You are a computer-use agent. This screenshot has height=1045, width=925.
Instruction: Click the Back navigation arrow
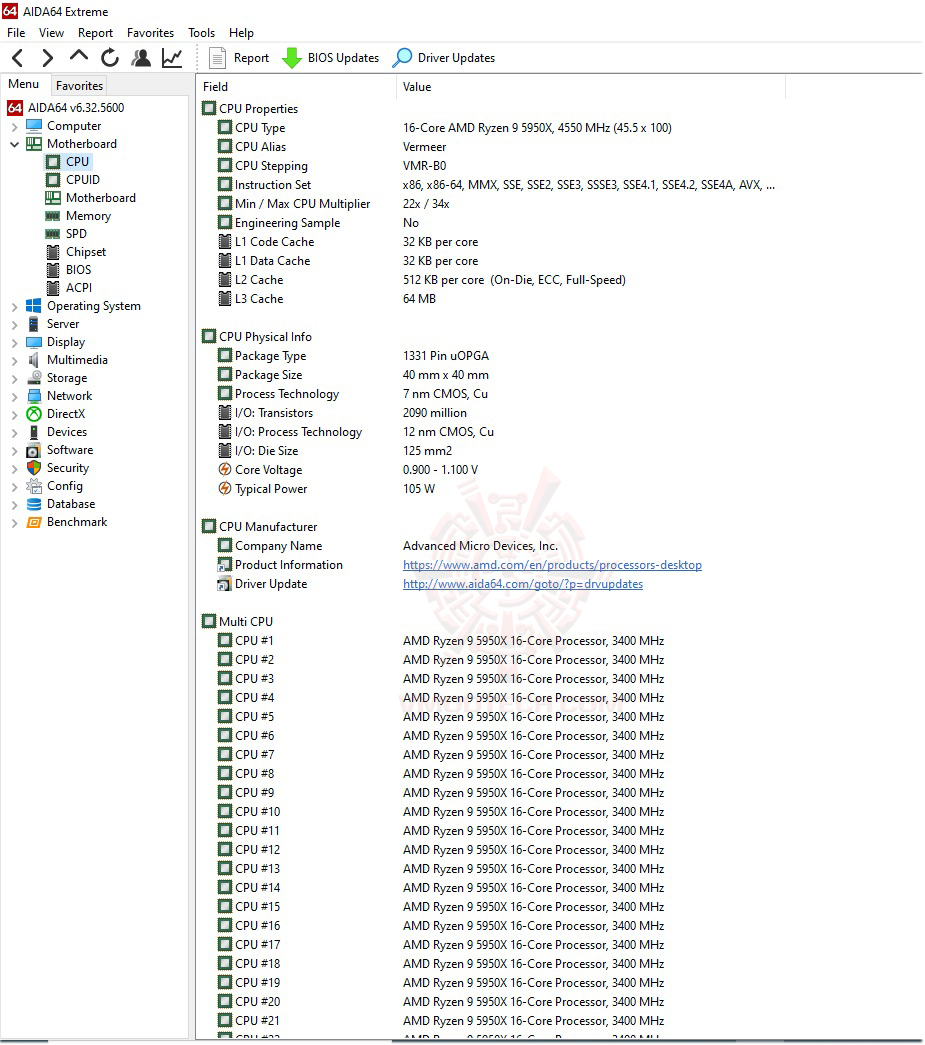(18, 58)
